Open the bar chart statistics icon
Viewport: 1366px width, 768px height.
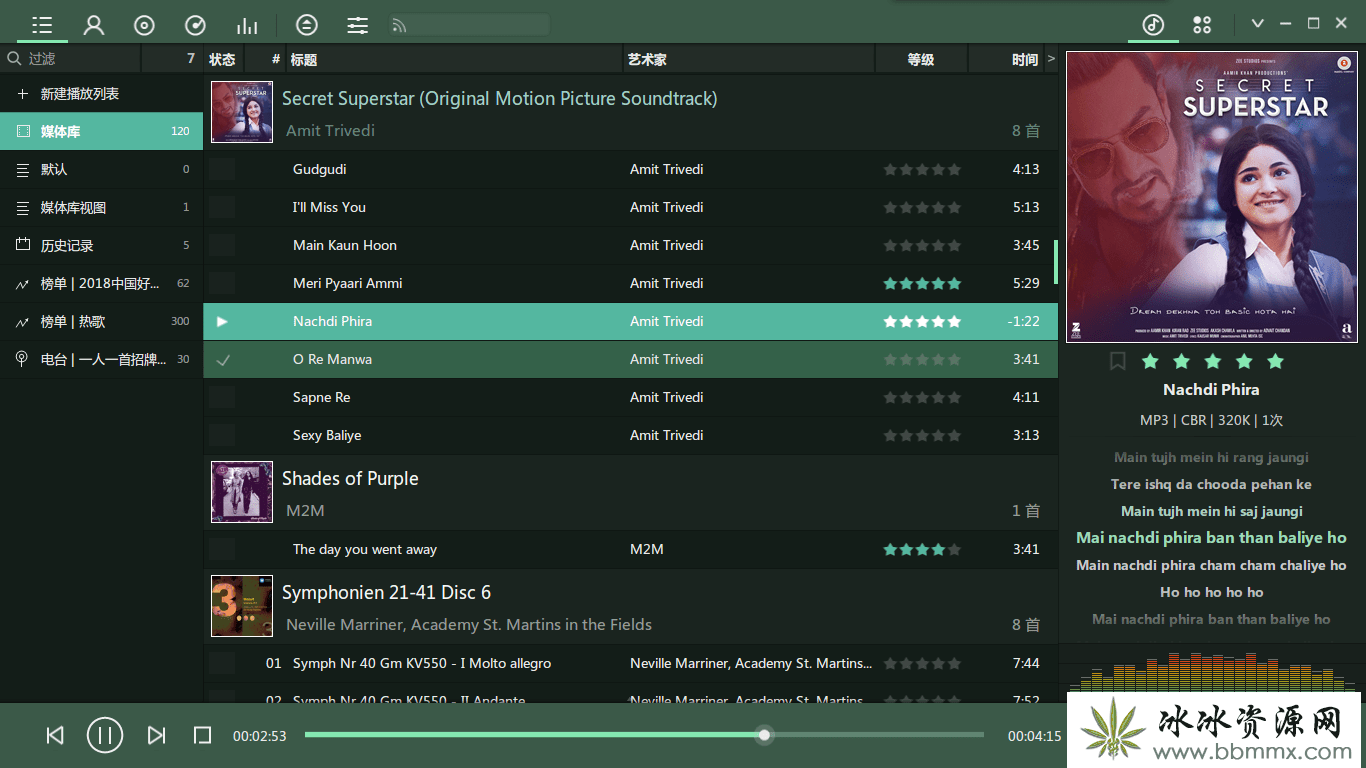pyautogui.click(x=247, y=25)
